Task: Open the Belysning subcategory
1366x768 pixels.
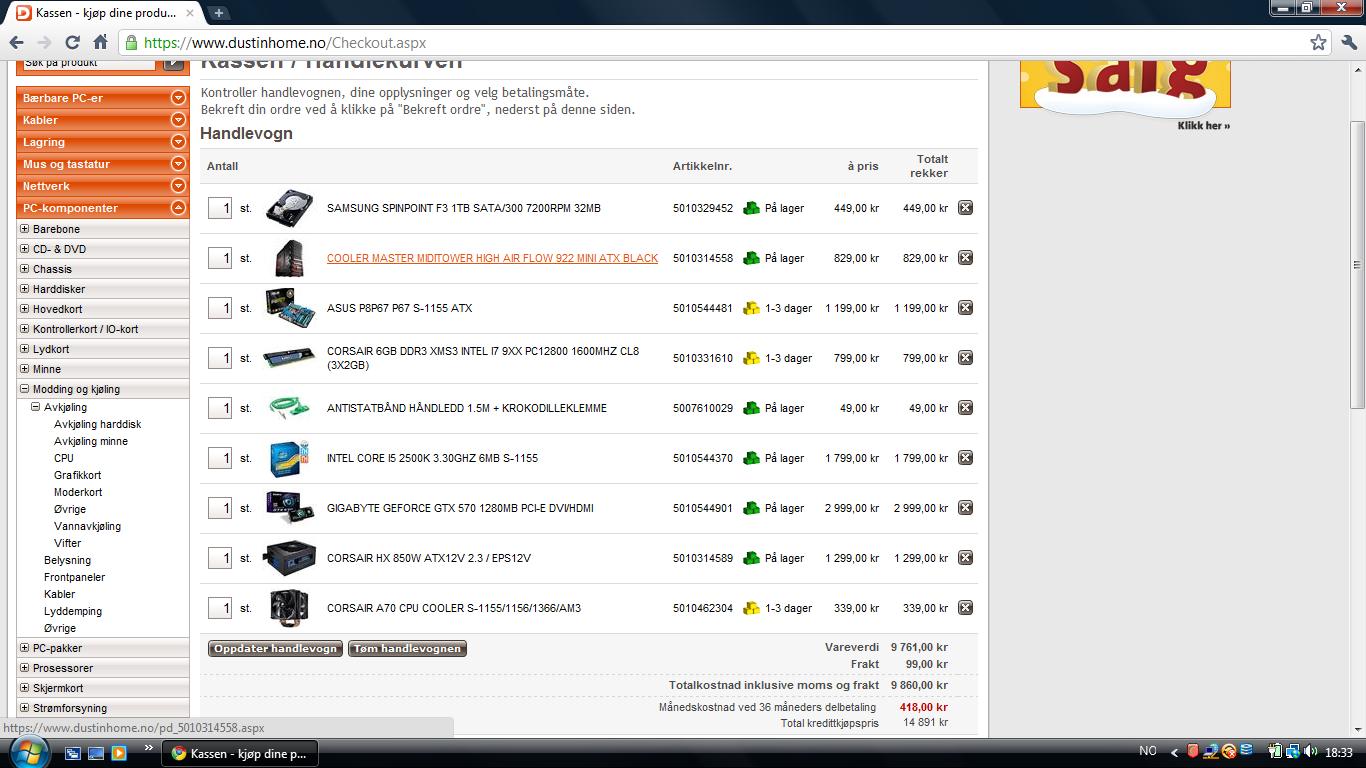Action: pos(67,560)
